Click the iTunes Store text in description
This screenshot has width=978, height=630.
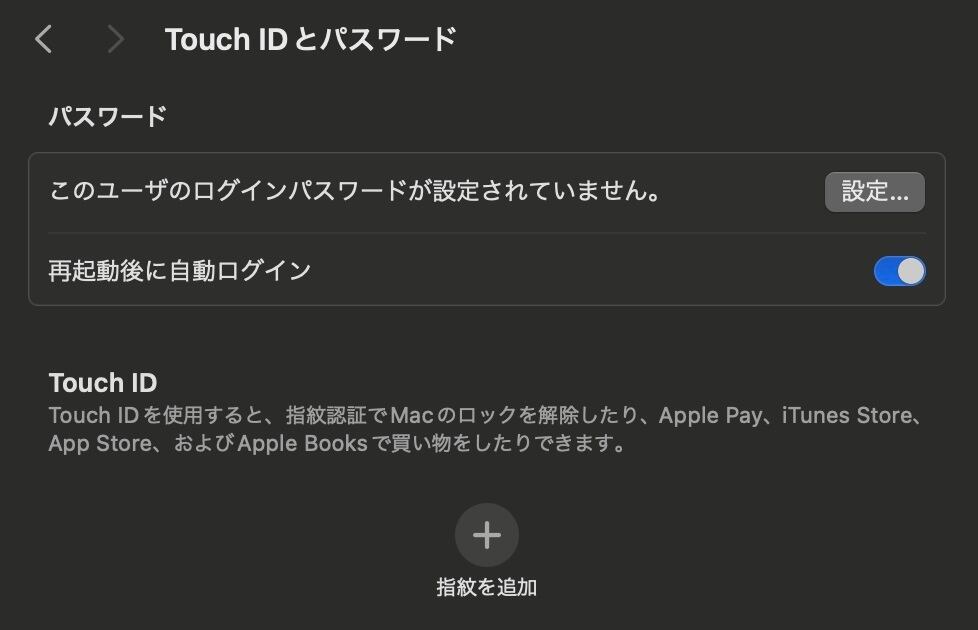(x=846, y=415)
